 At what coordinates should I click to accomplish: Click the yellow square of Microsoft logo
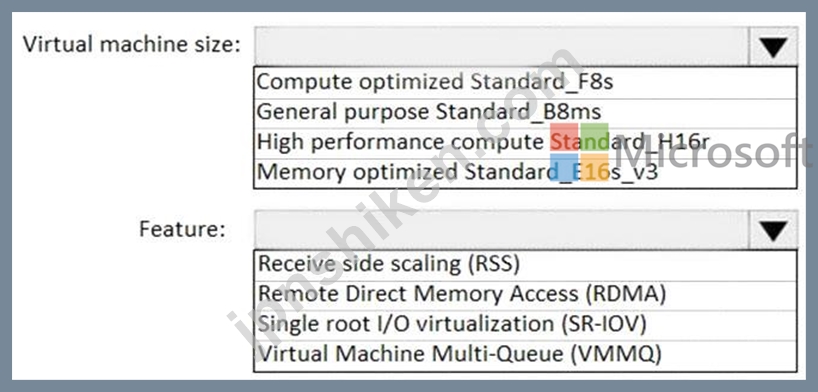(x=595, y=168)
